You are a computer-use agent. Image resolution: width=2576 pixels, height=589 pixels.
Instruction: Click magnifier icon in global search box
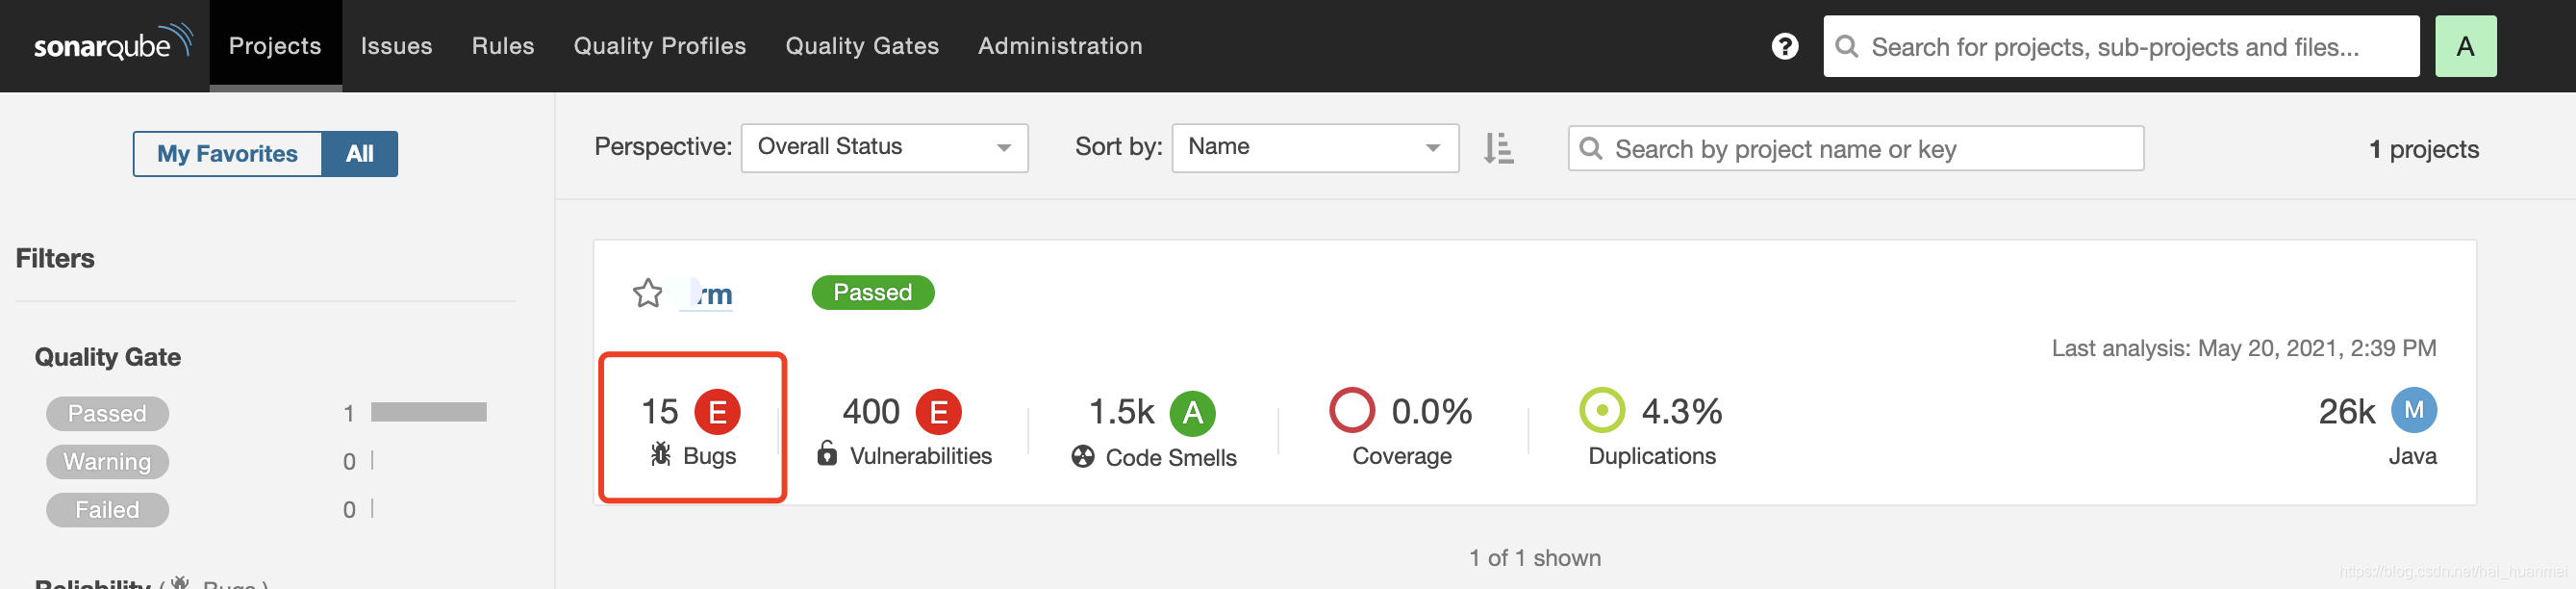pyautogui.click(x=1846, y=47)
